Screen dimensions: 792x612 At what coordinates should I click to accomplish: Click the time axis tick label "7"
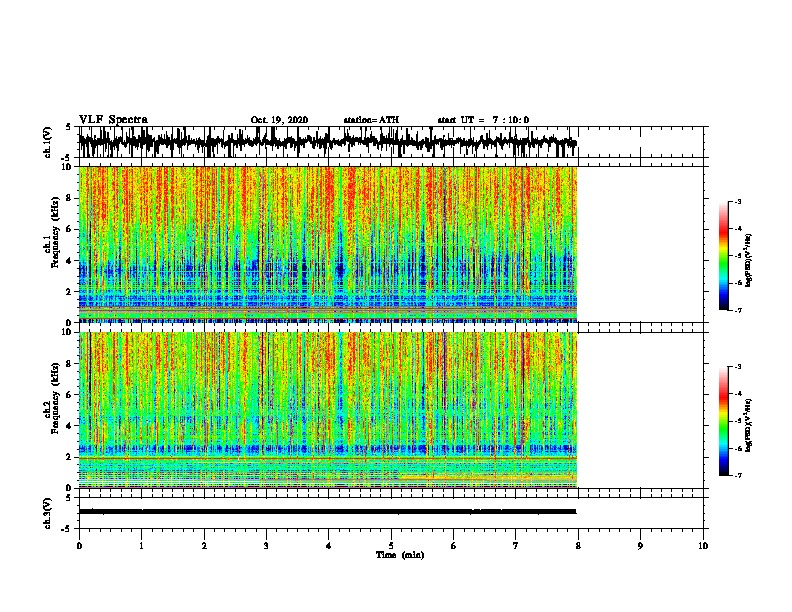point(516,546)
